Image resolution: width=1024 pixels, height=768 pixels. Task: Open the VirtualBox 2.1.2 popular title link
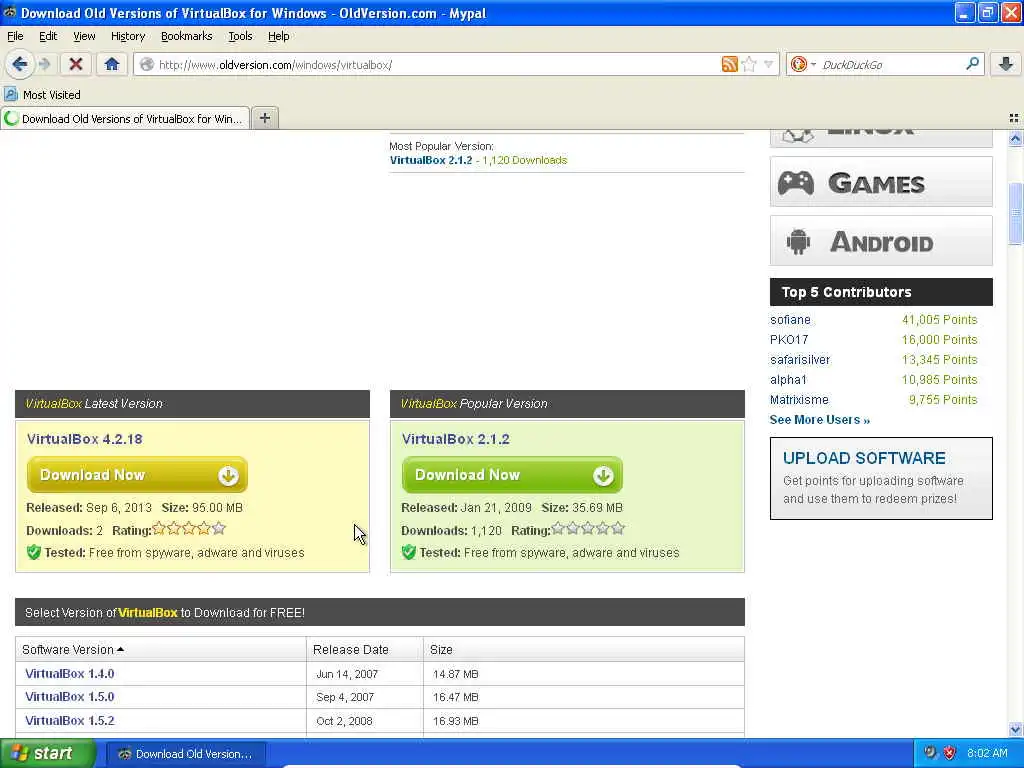point(455,439)
